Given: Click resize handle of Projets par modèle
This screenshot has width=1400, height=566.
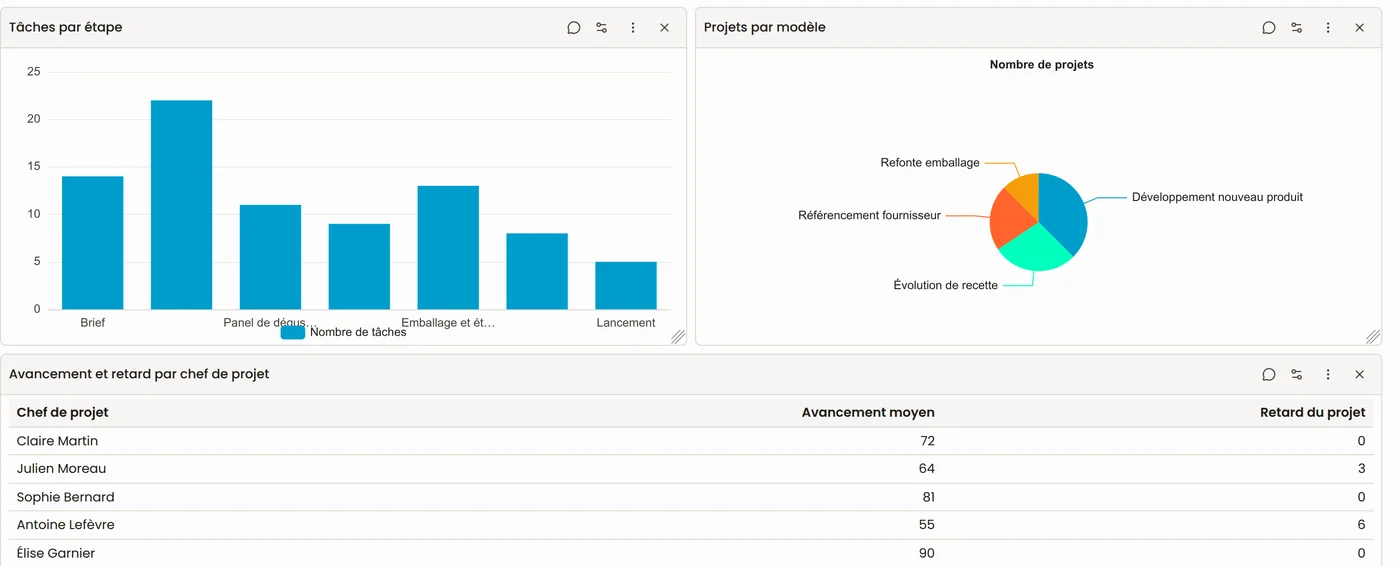Looking at the screenshot, I should (x=1373, y=337).
